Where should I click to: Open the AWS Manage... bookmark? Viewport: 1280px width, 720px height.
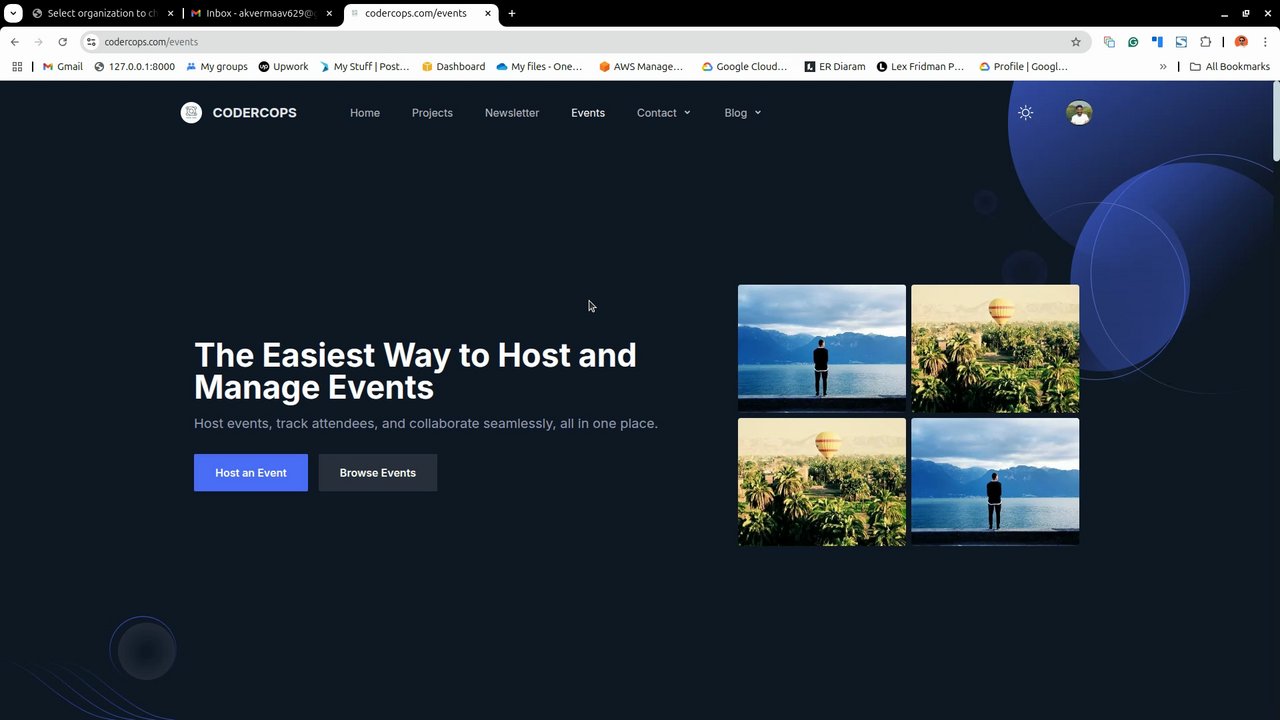(641, 67)
